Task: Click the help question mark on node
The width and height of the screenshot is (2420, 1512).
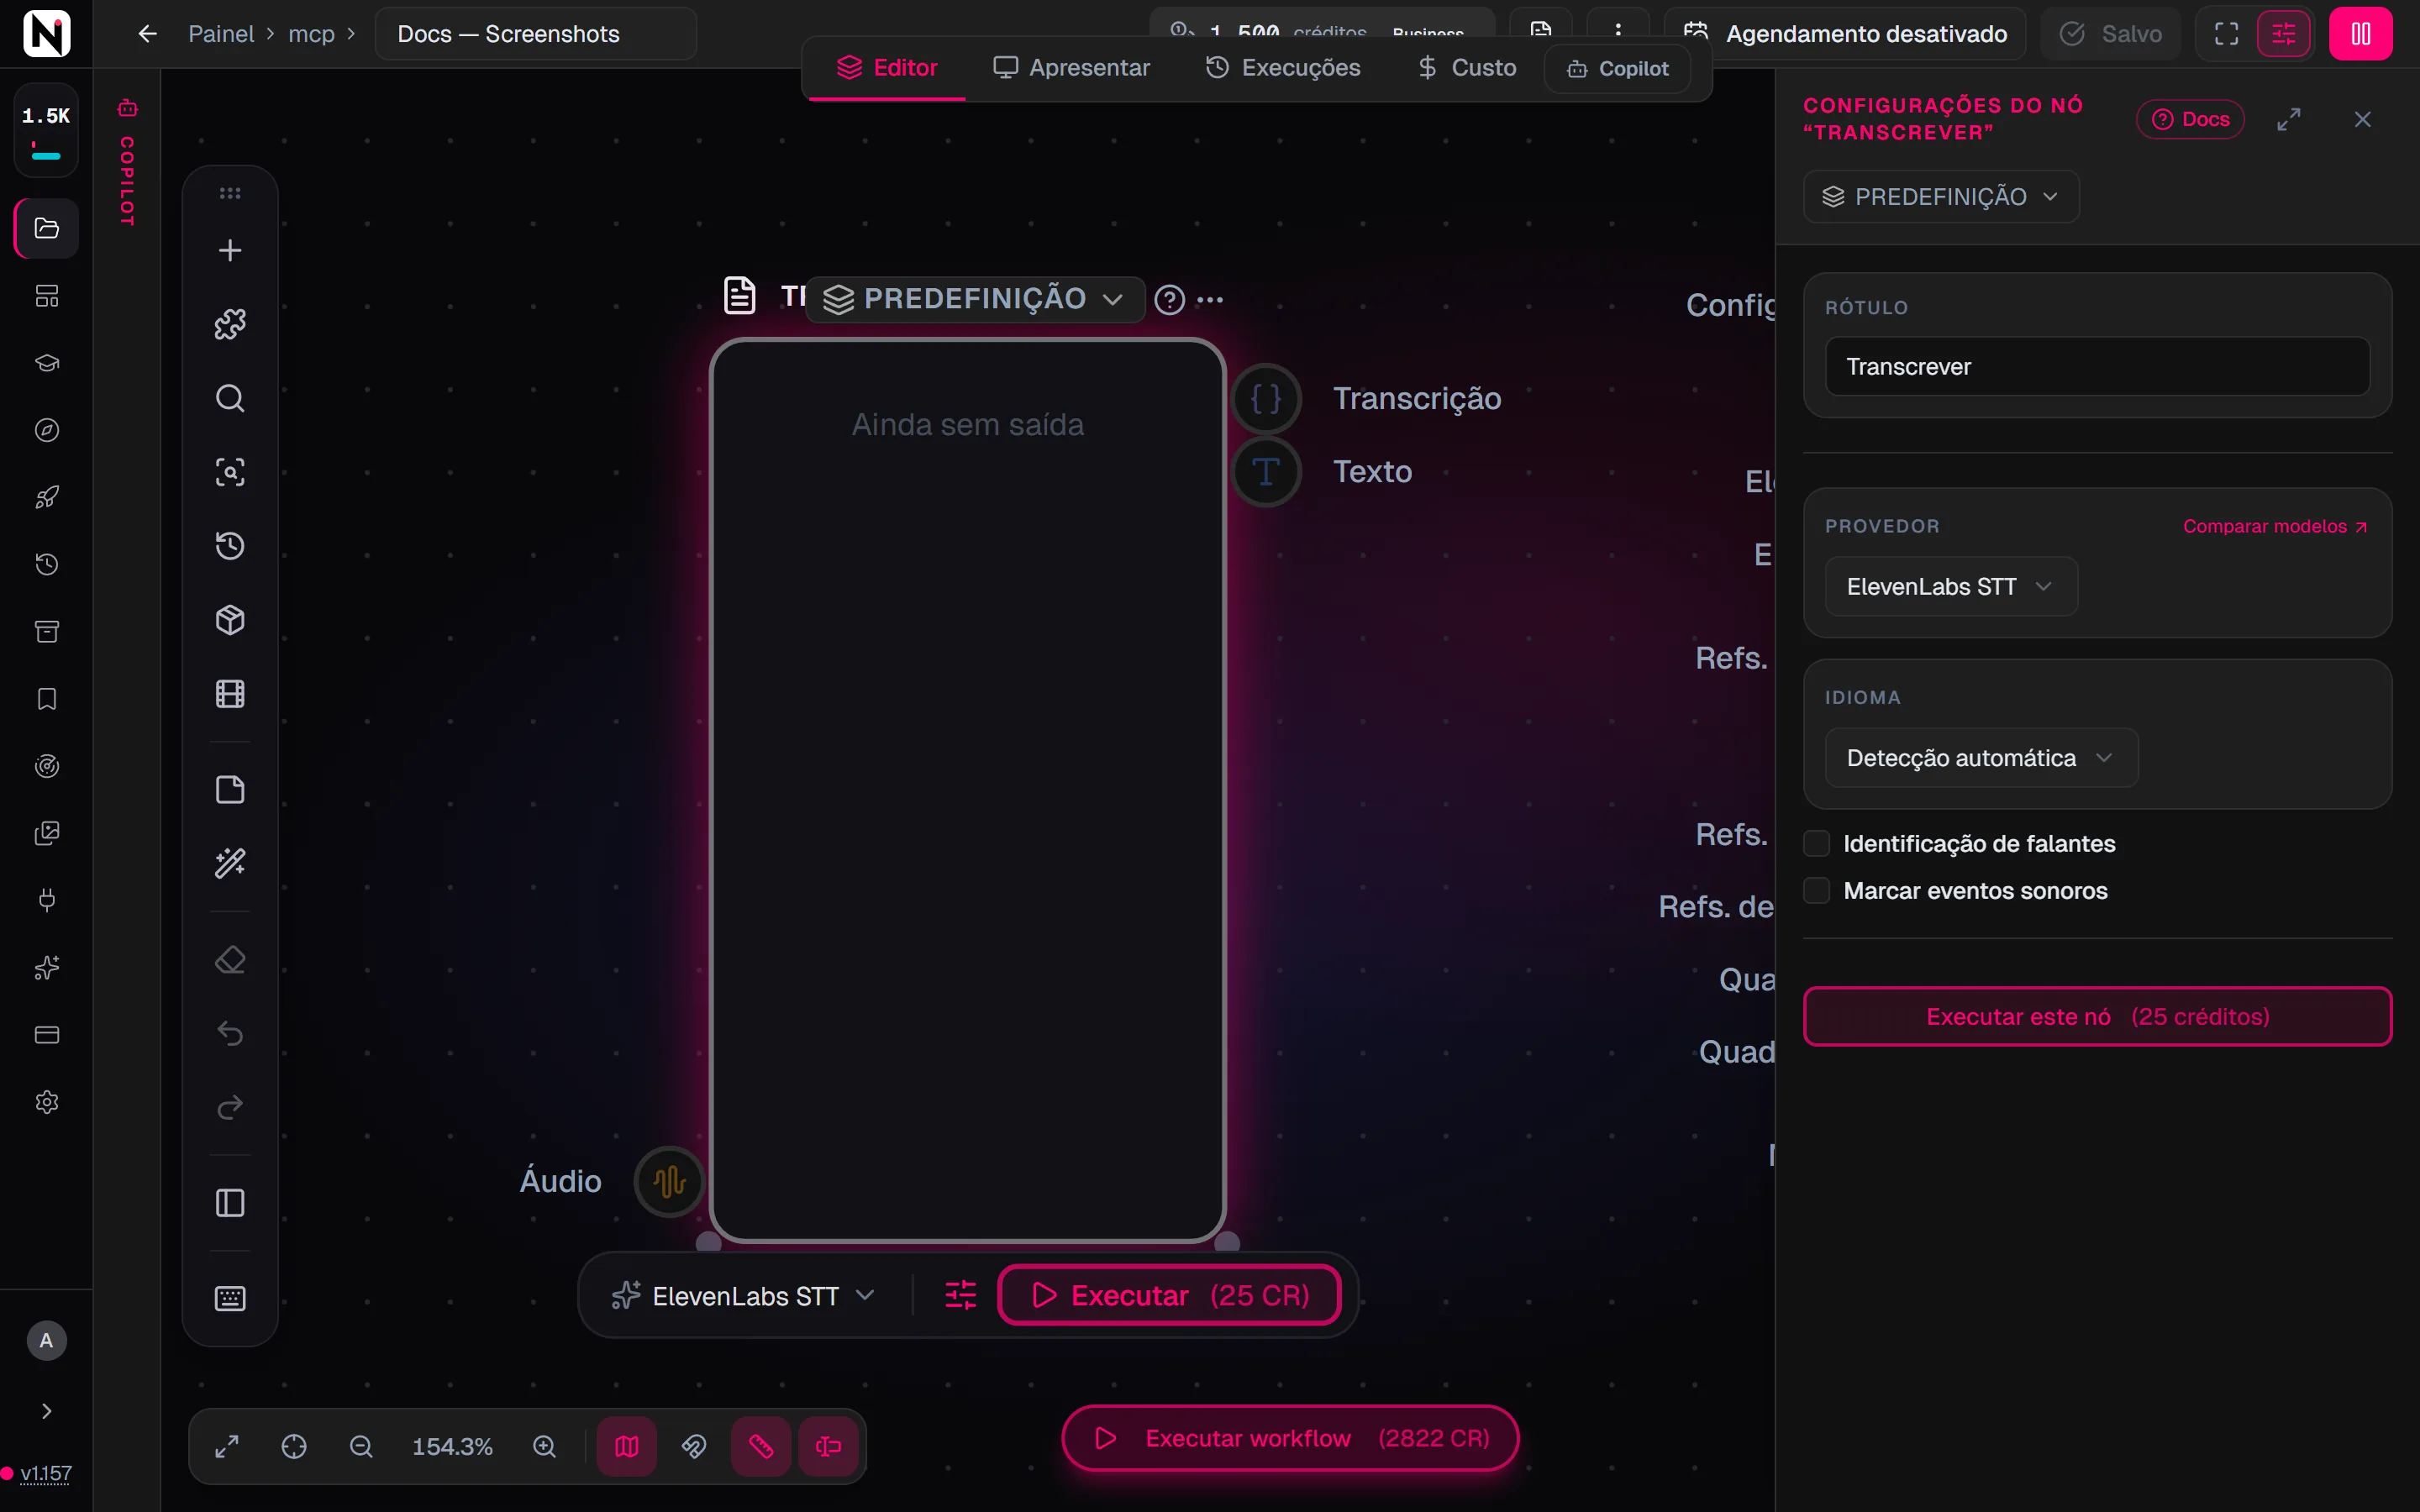Action: click(x=1169, y=299)
